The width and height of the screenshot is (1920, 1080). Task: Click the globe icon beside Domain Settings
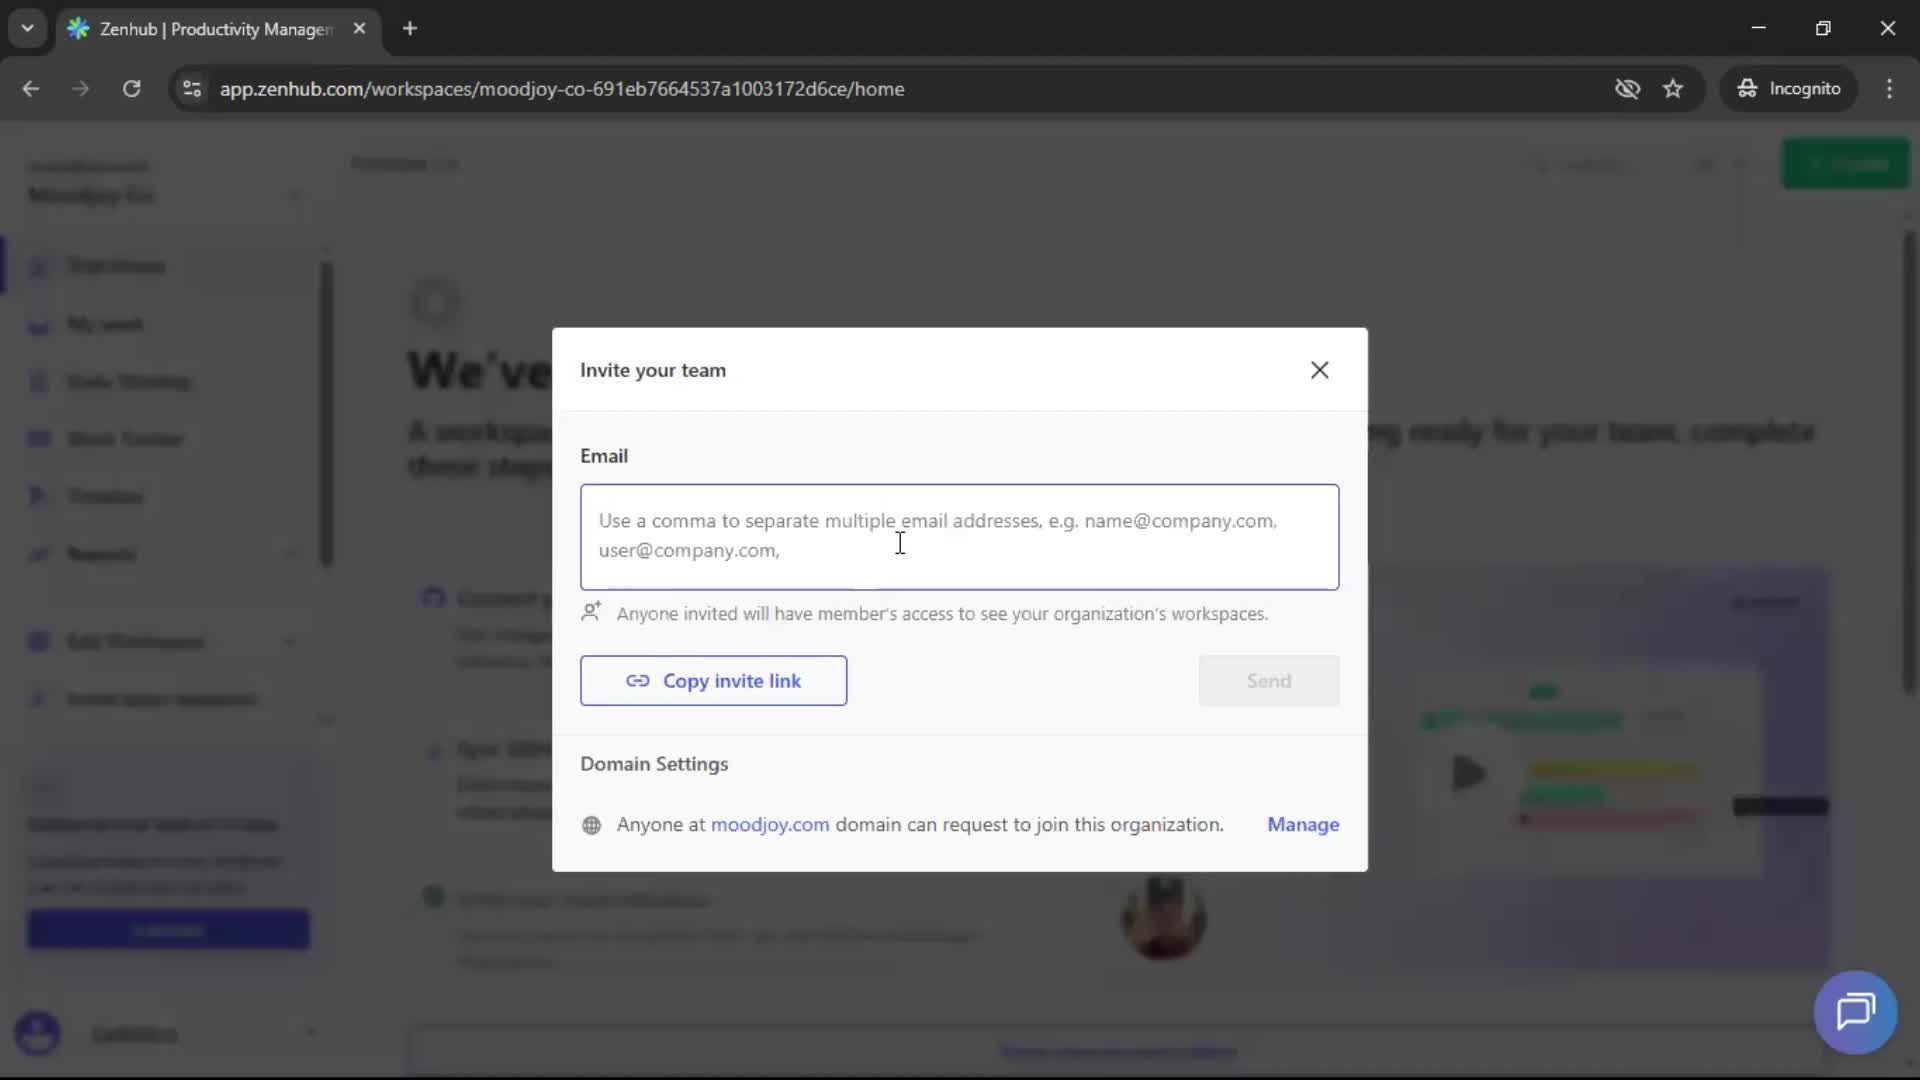pos(591,826)
